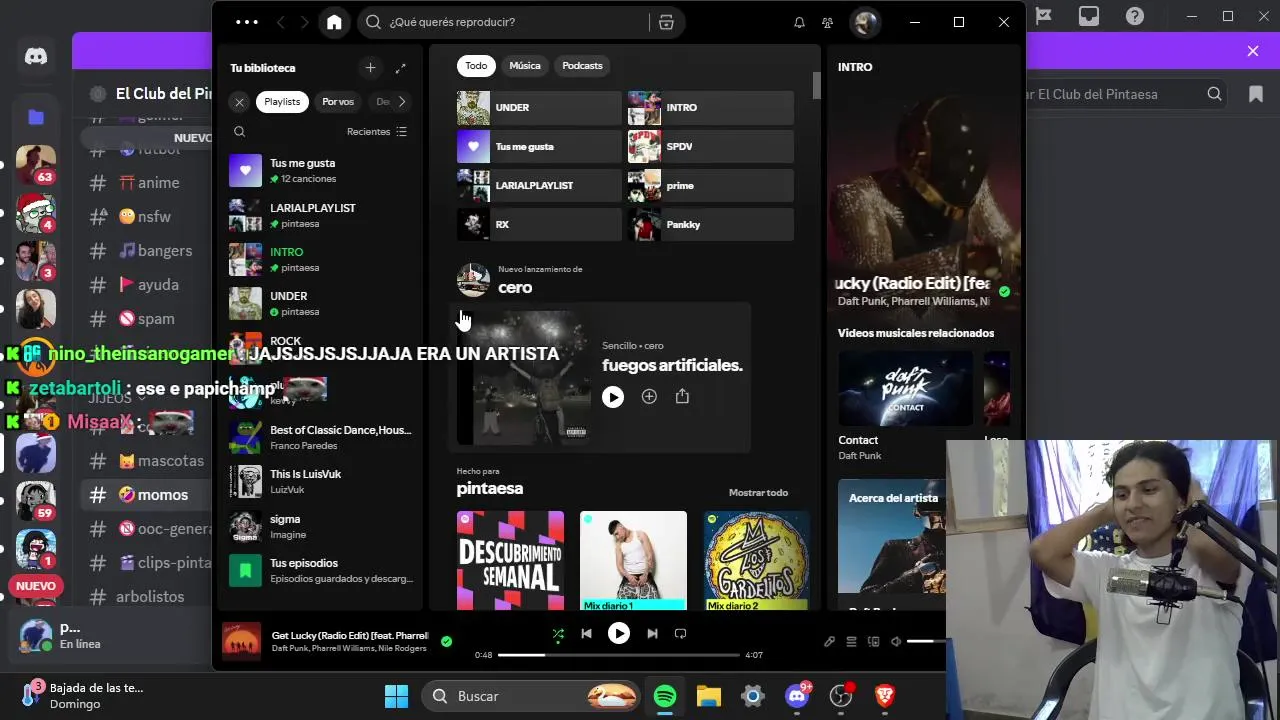Skip to next track
This screenshot has width=1280, height=720.
pos(652,633)
